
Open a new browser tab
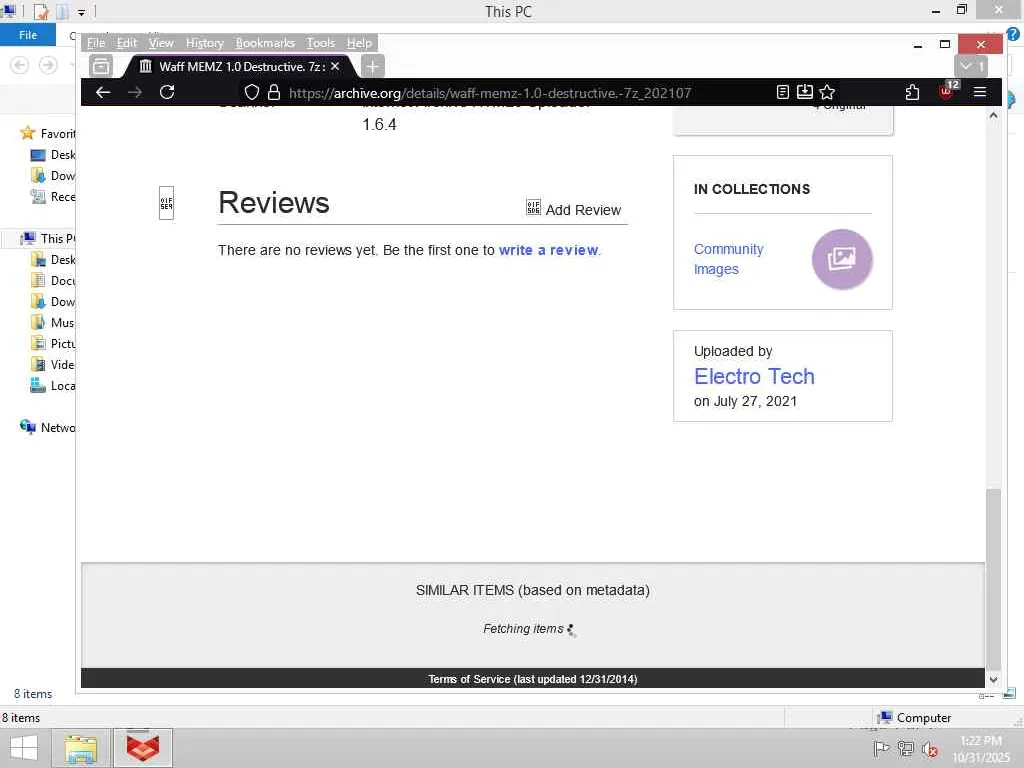[372, 66]
